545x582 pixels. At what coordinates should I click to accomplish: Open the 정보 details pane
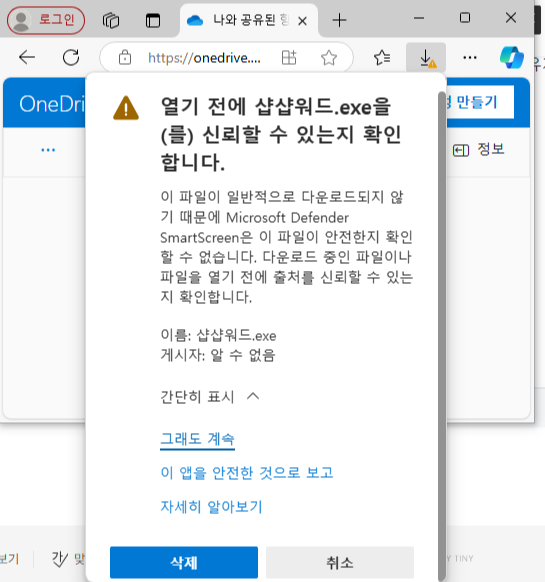coord(479,150)
